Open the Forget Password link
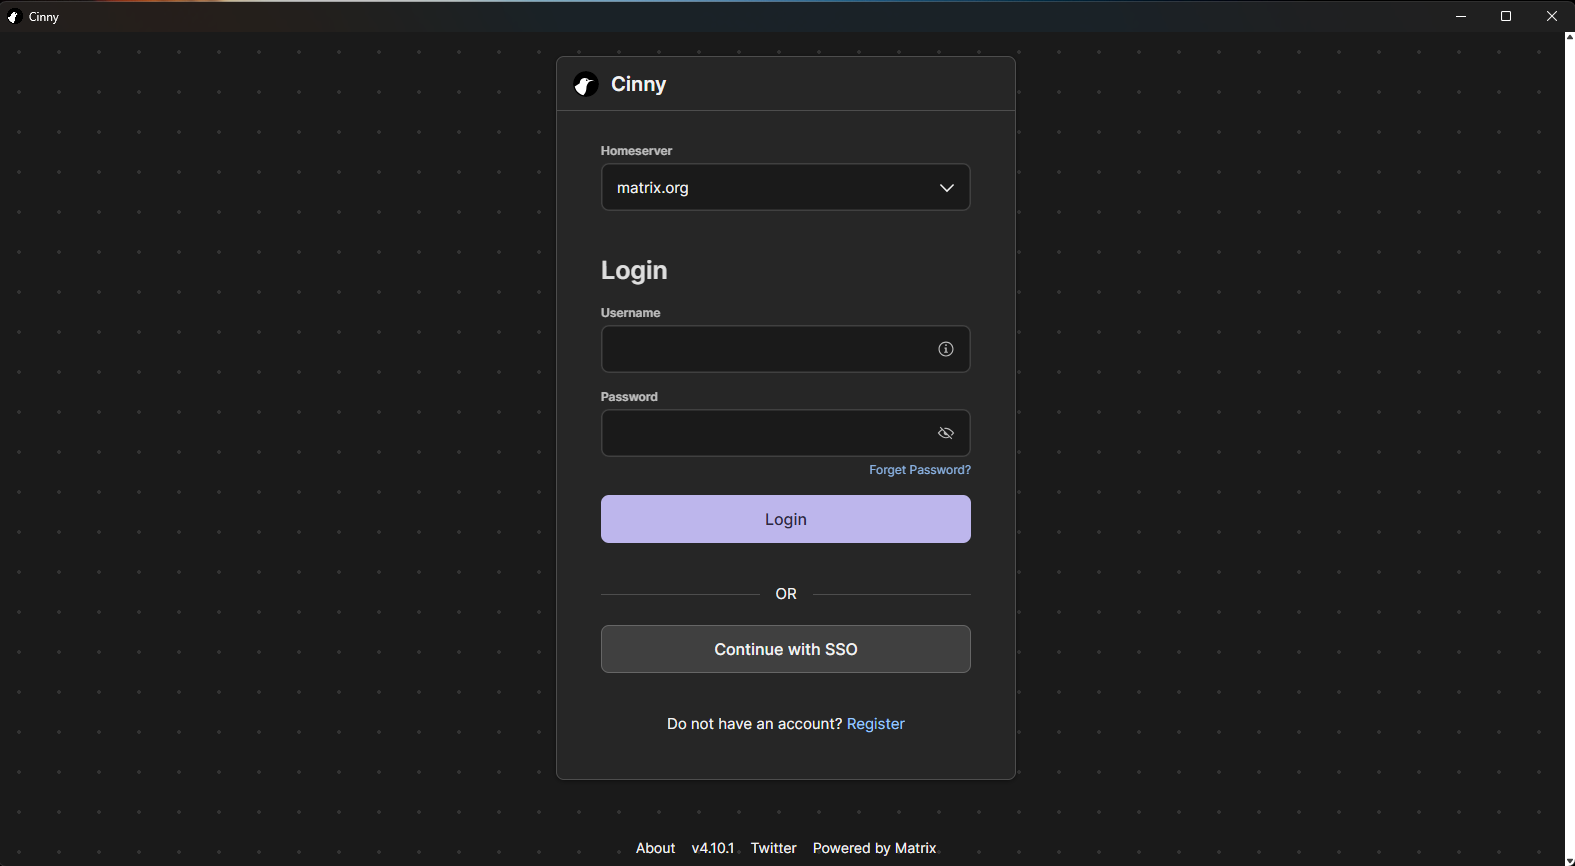 click(920, 470)
